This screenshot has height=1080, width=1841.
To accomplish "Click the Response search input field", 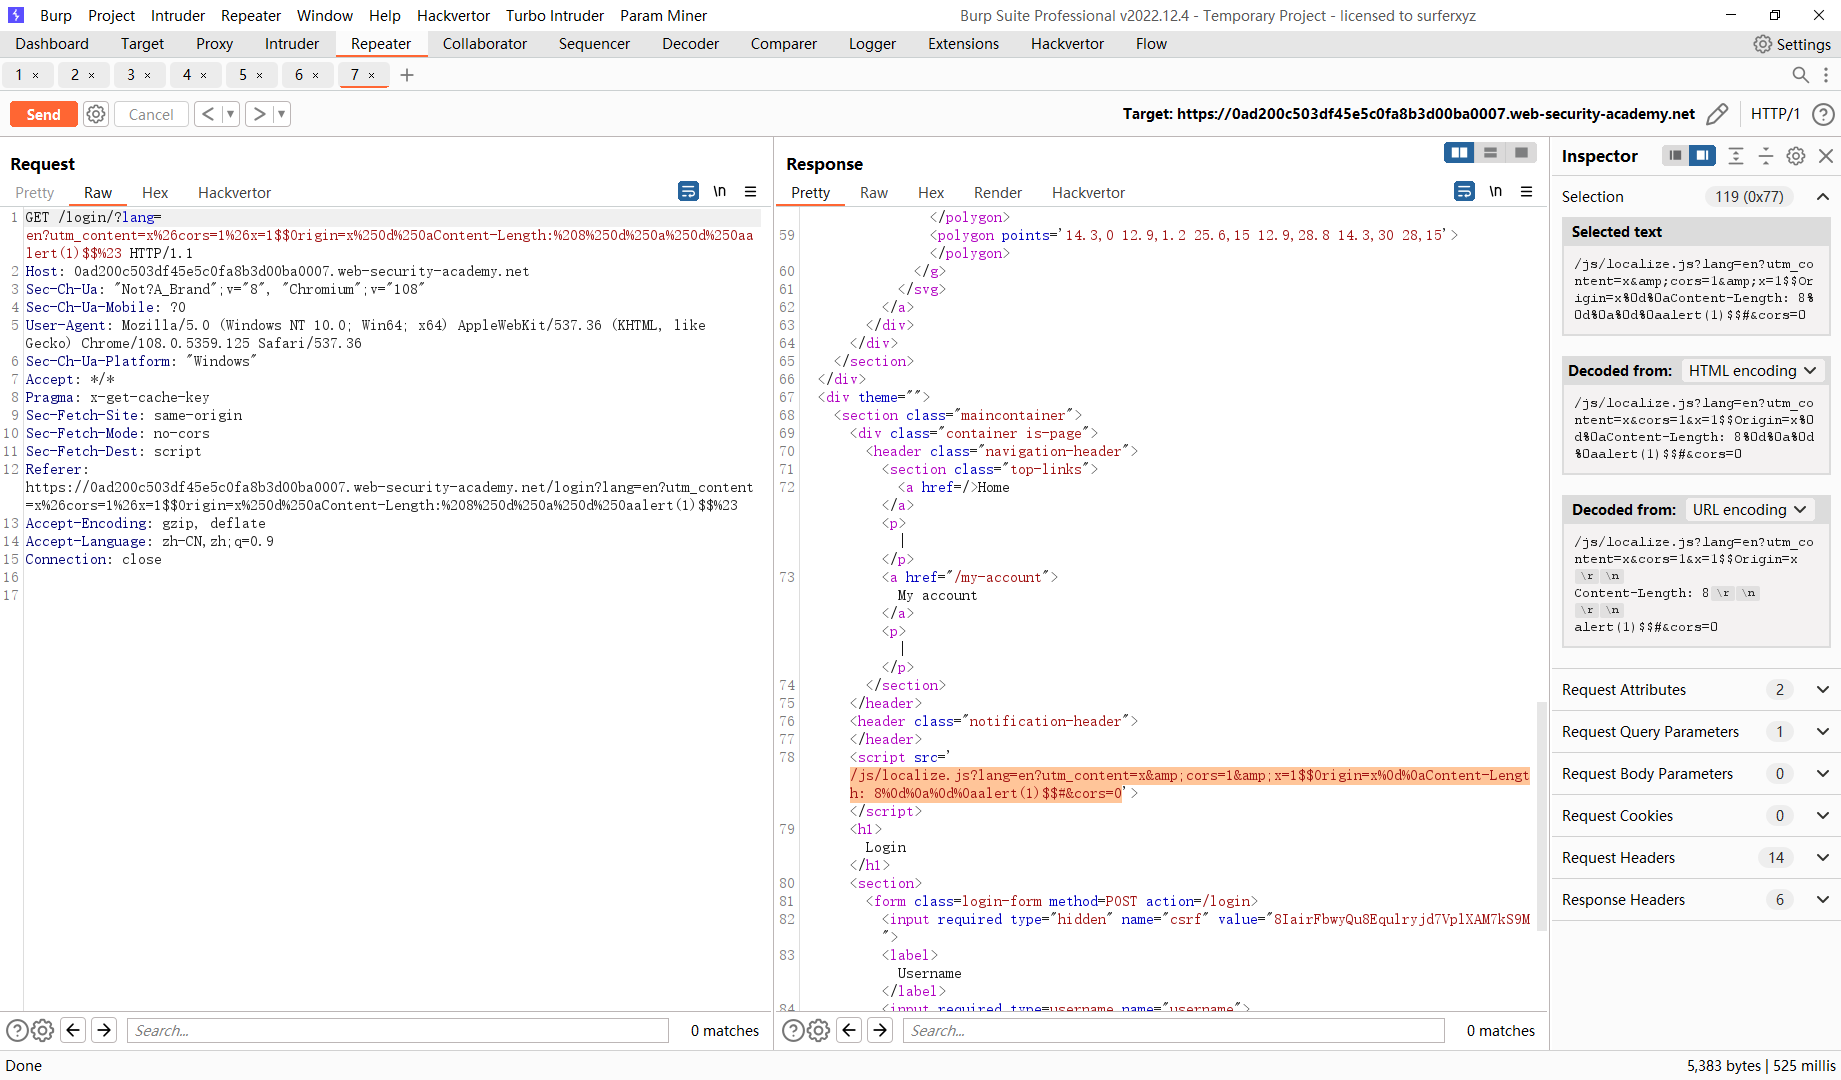I will [1174, 1031].
